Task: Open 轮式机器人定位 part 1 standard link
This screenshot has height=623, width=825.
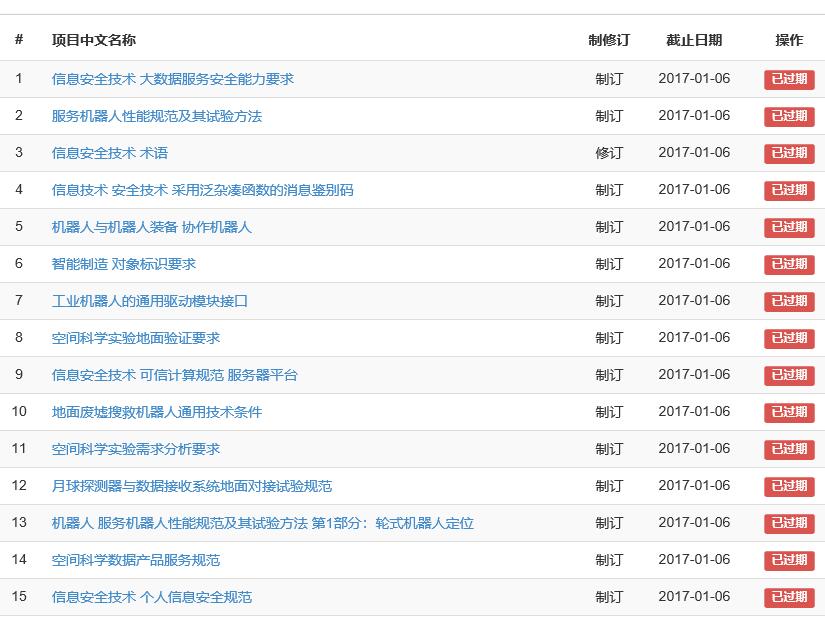Action: [x=262, y=523]
